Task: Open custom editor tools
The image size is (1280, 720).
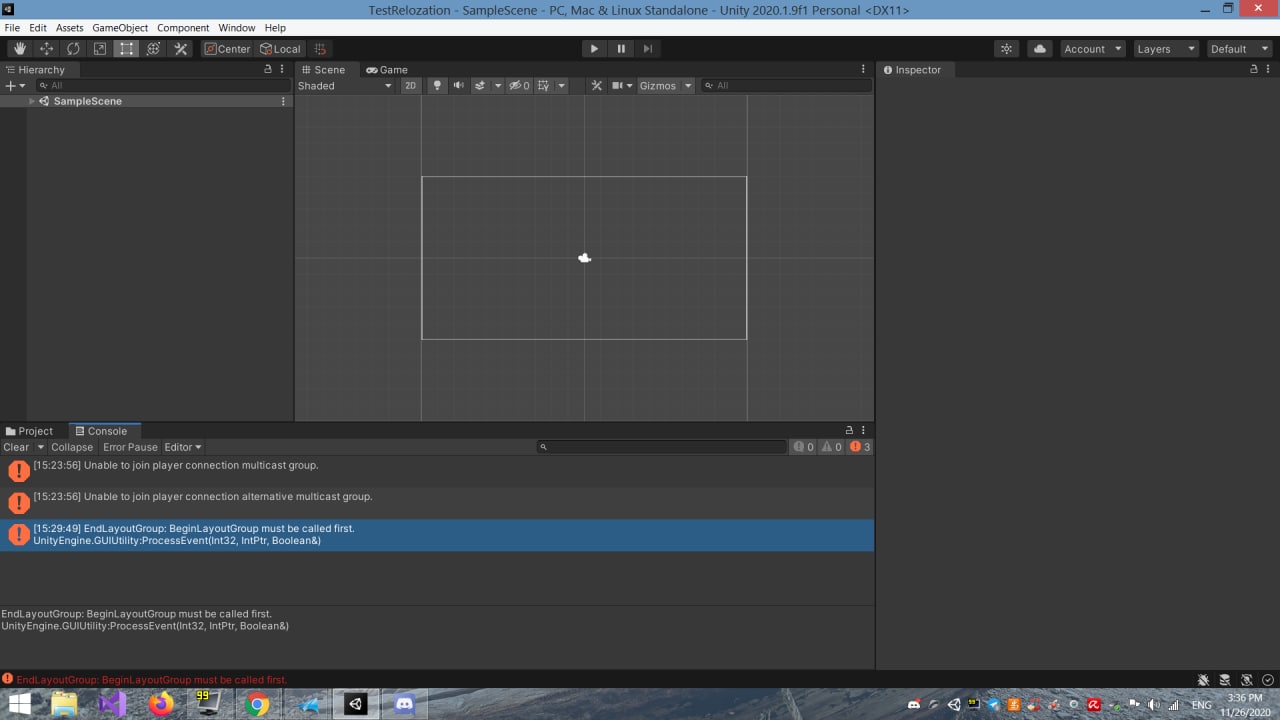Action: [181, 49]
